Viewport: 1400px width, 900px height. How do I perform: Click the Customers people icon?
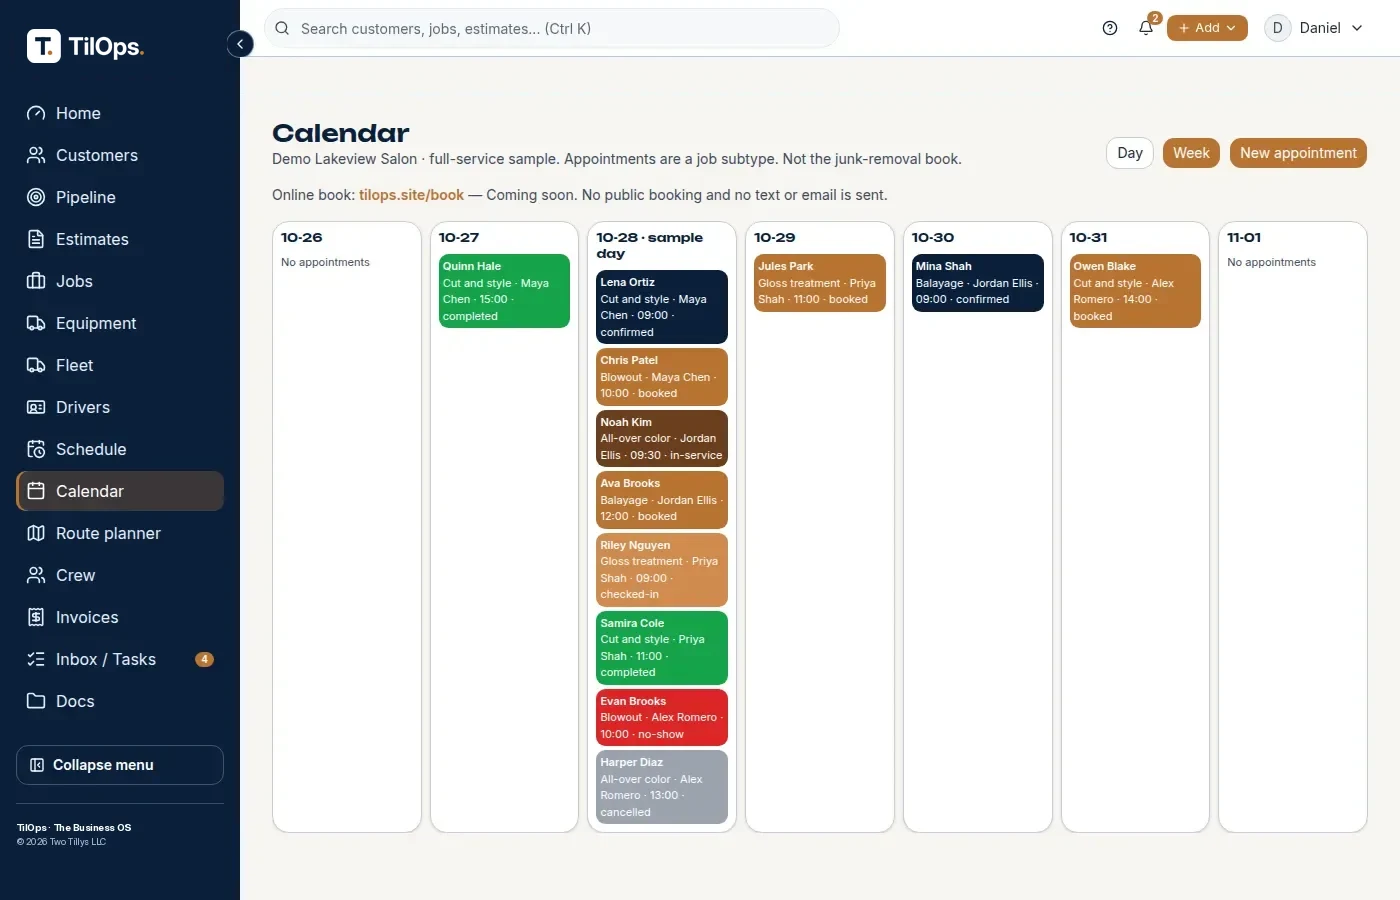[36, 155]
